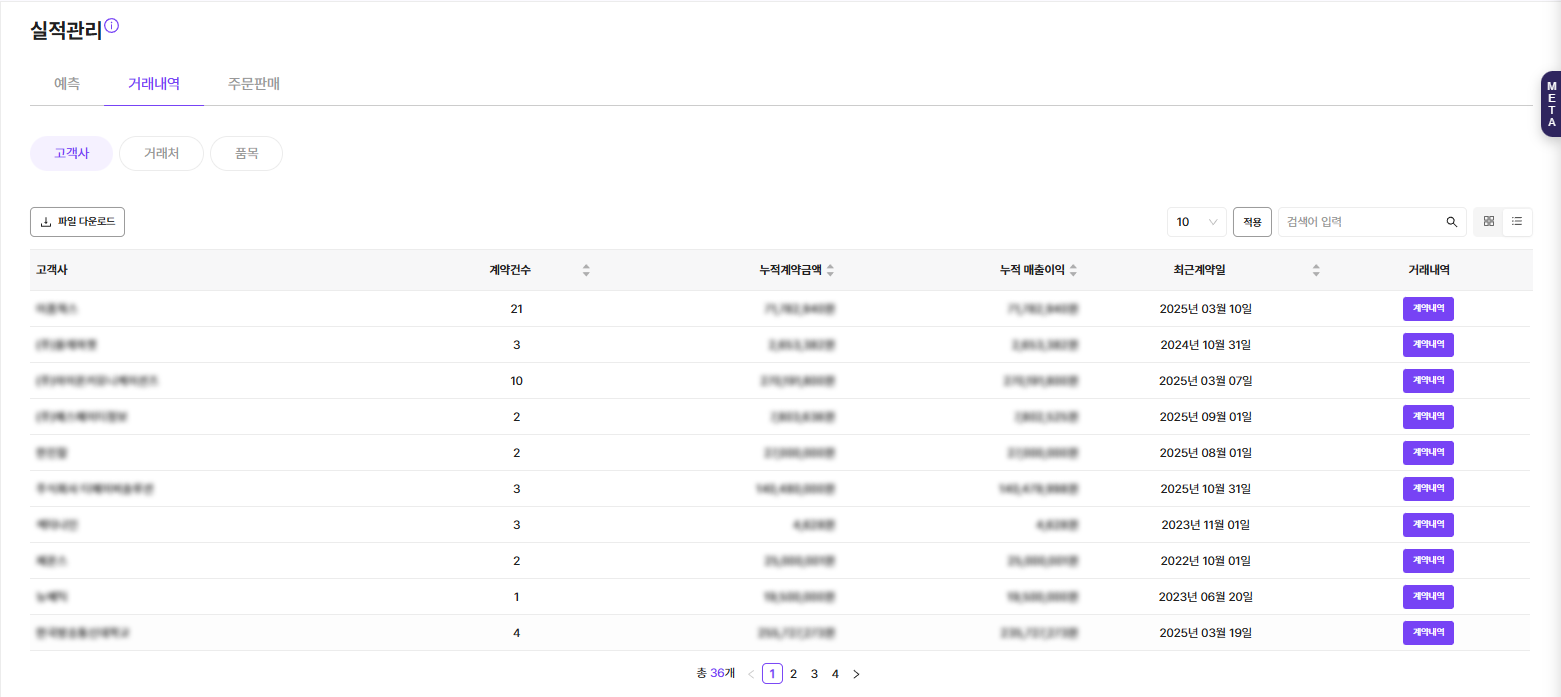The height and width of the screenshot is (697, 1561).
Task: Select the 고객사 filter pill
Action: pos(71,154)
